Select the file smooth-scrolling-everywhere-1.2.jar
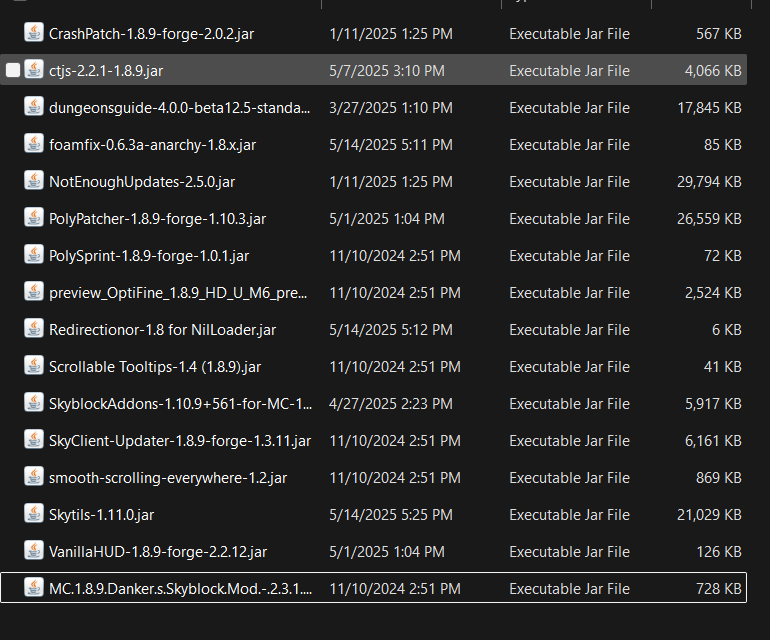 [168, 478]
